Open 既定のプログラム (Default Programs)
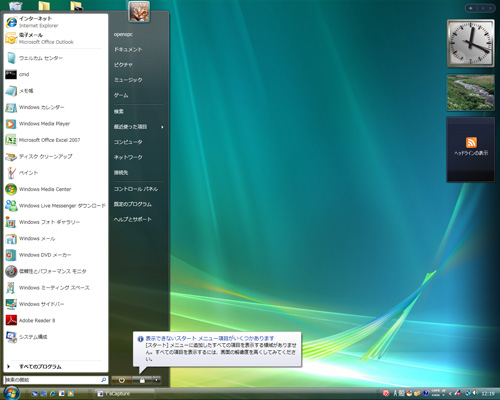500x400 pixels. pos(138,204)
